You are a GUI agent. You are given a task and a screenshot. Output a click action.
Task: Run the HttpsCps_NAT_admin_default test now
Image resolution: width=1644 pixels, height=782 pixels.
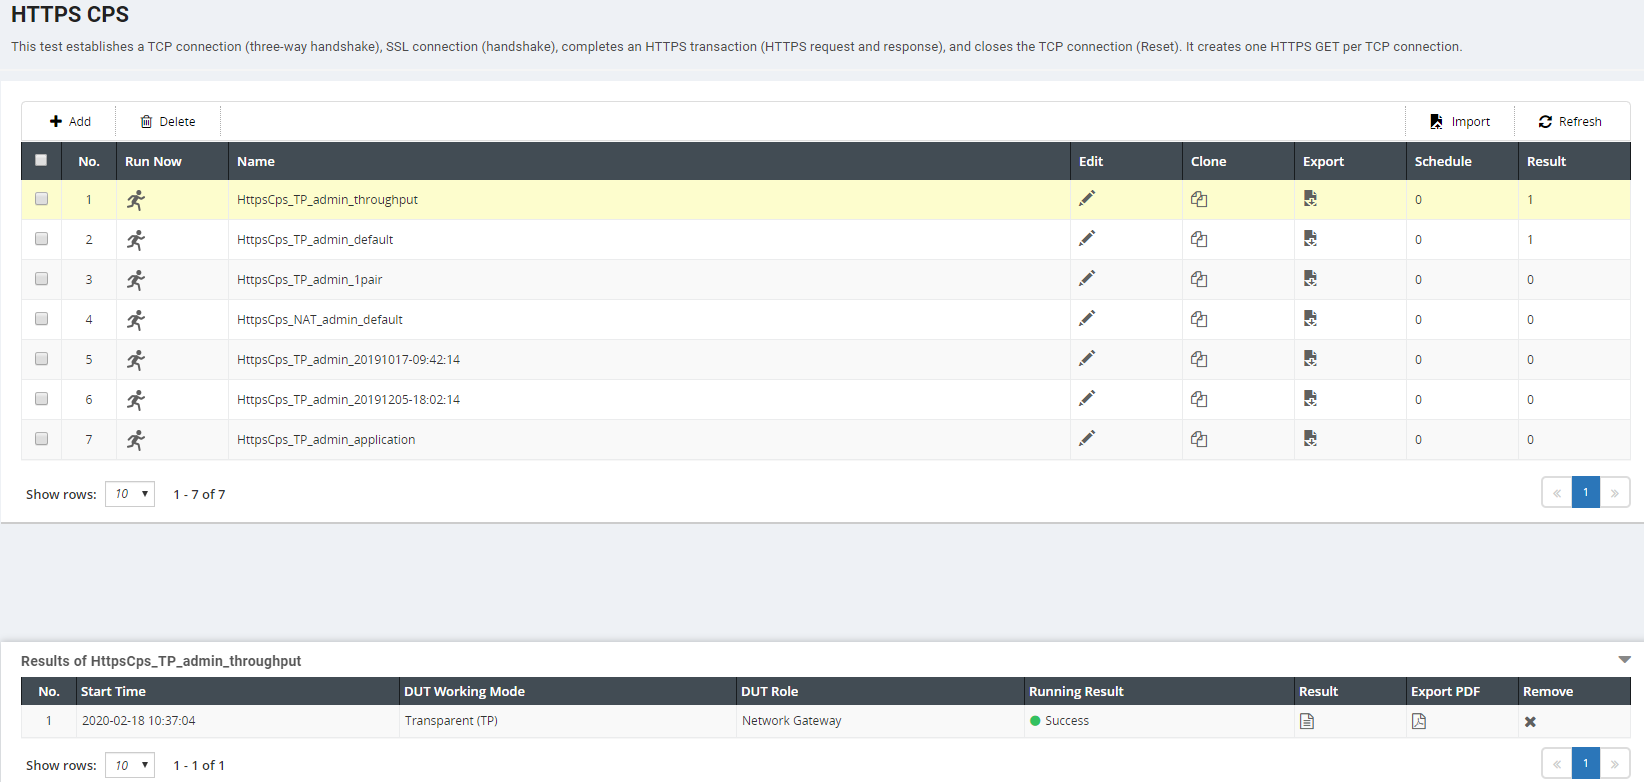(x=136, y=320)
